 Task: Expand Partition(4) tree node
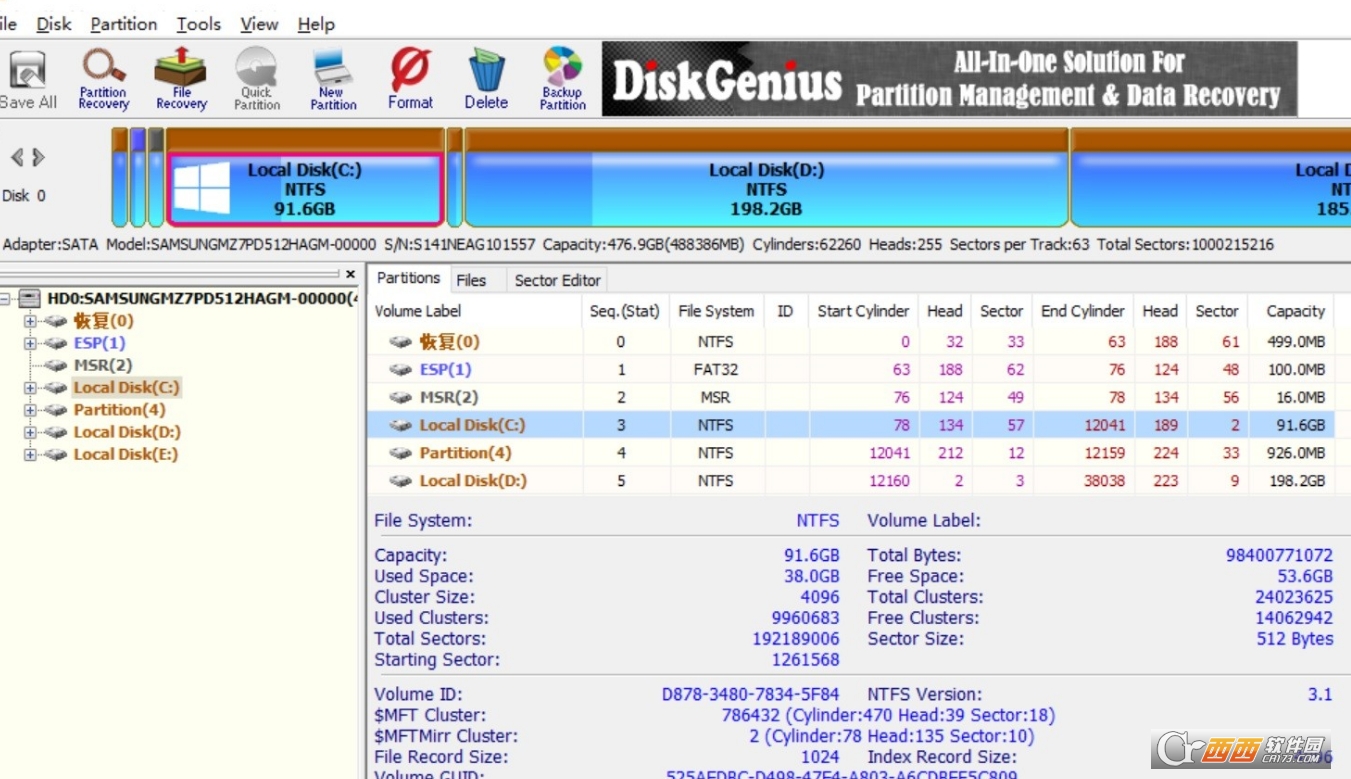pos(30,410)
